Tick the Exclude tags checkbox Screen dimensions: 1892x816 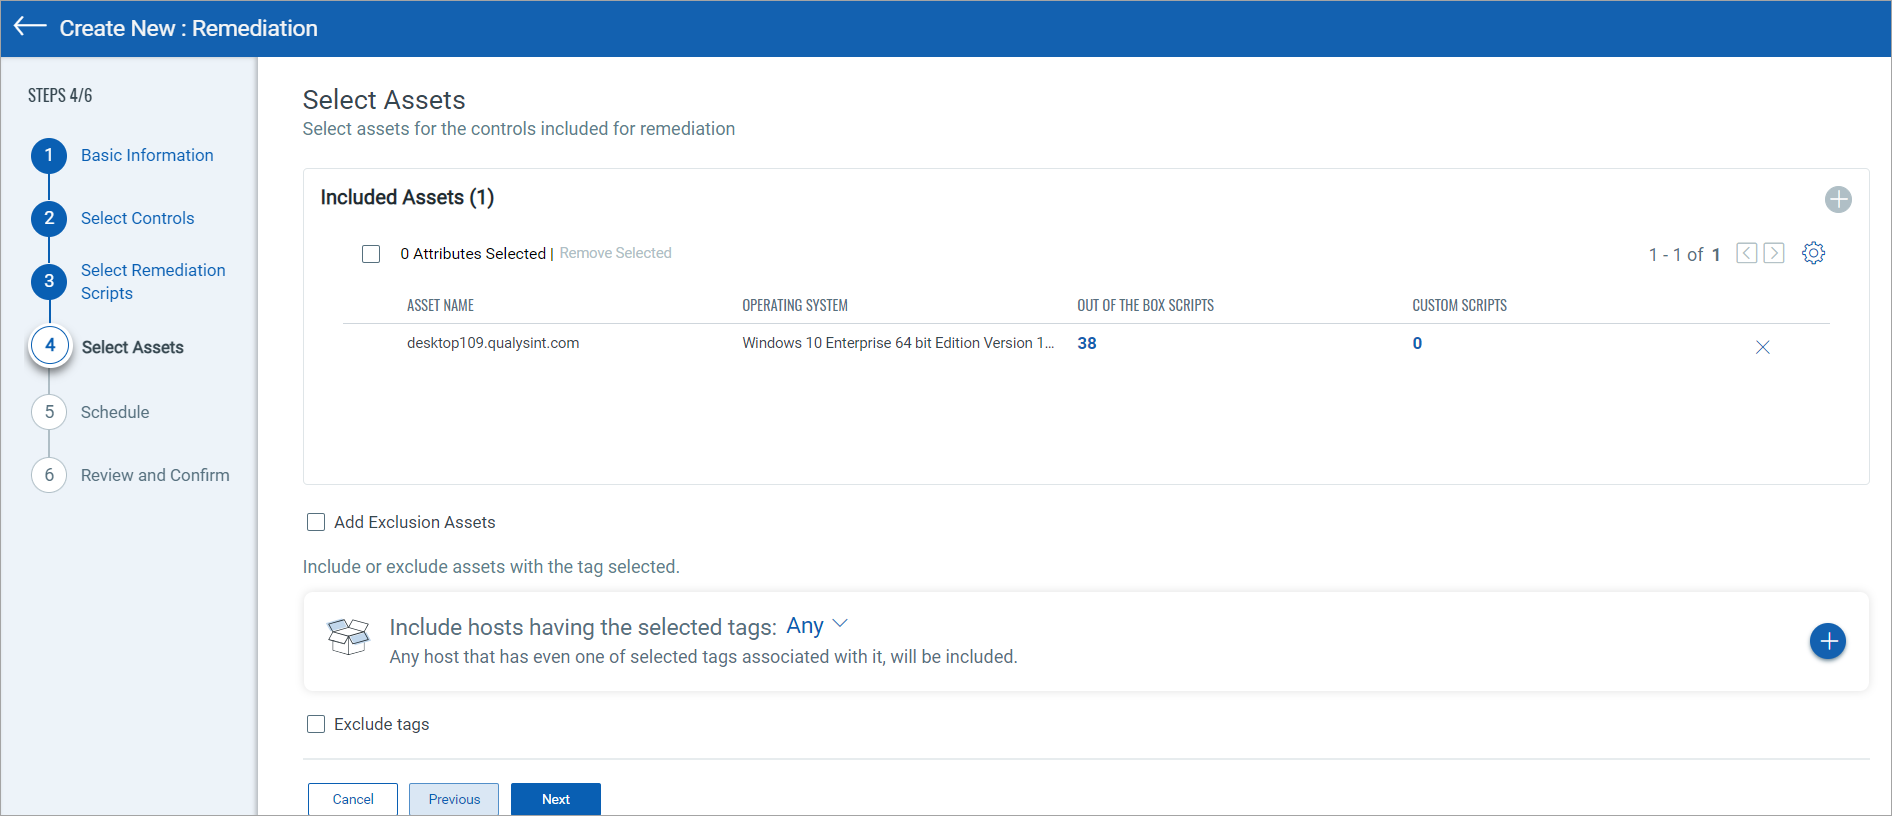click(x=316, y=724)
